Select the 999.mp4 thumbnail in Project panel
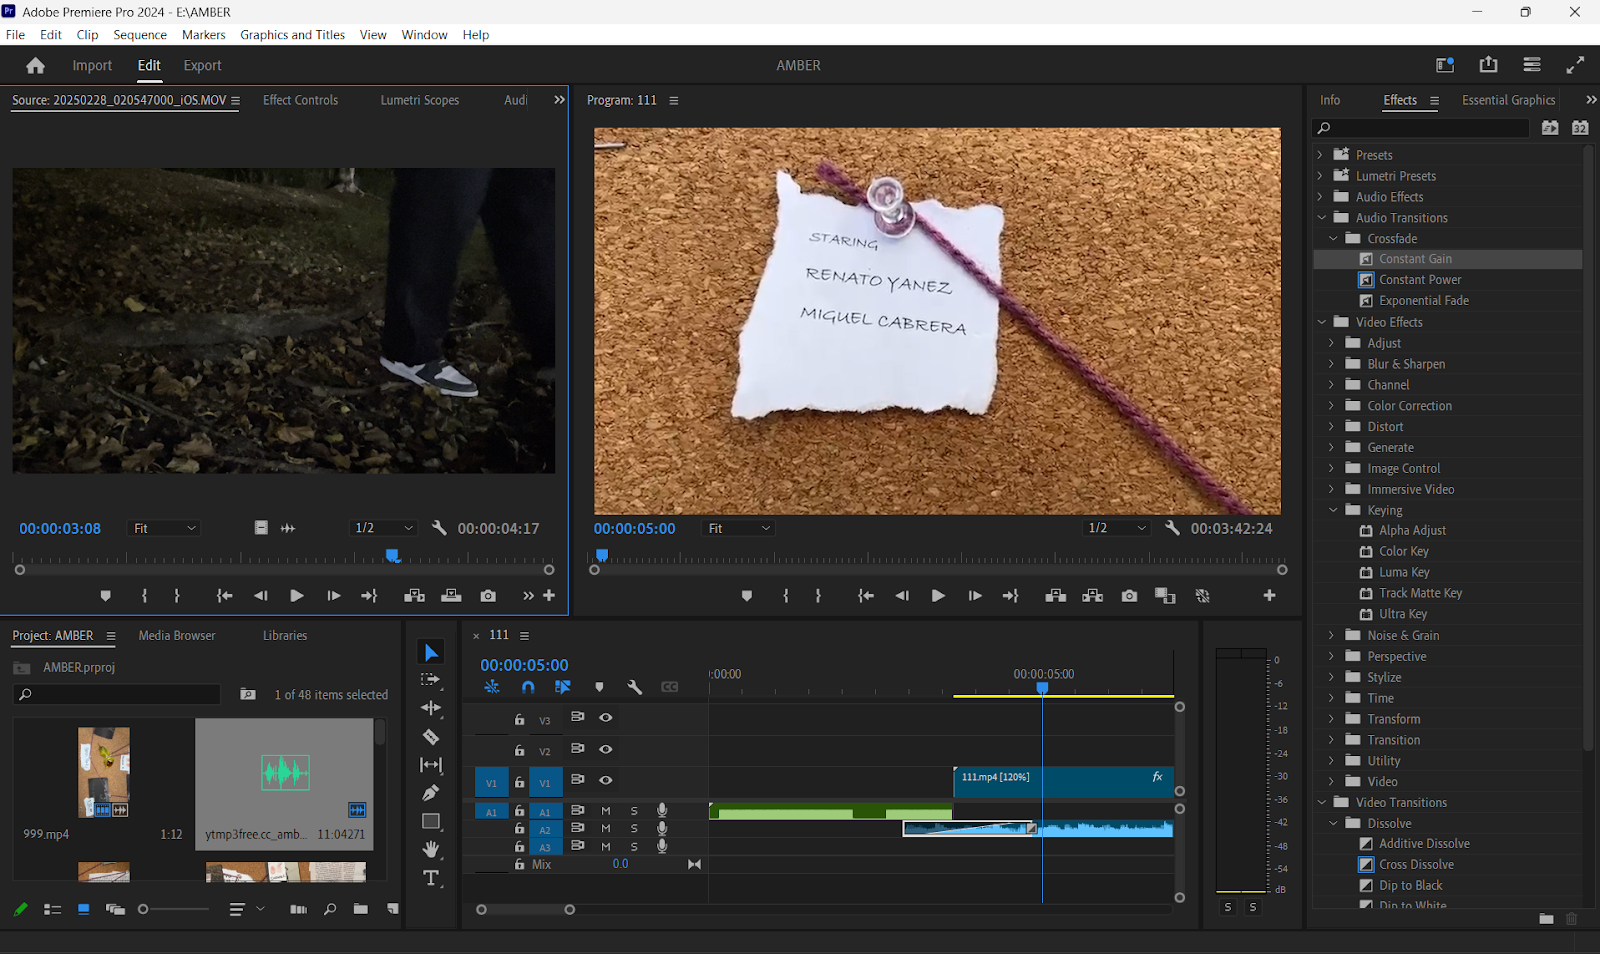The height and width of the screenshot is (954, 1600). (104, 772)
